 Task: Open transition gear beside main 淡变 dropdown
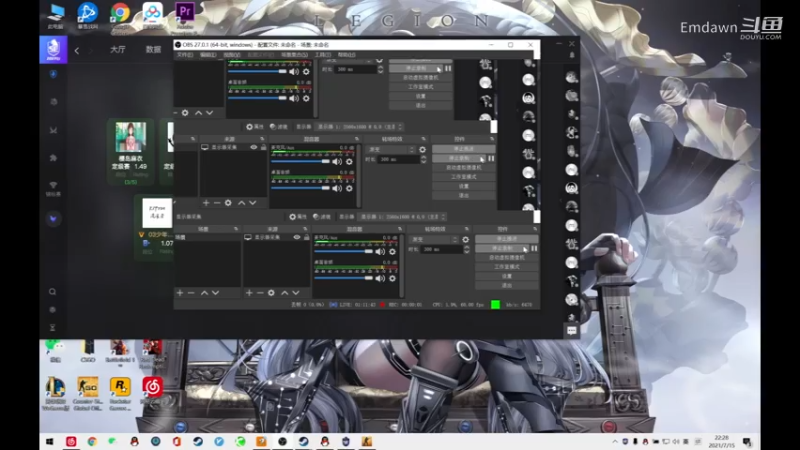point(465,239)
